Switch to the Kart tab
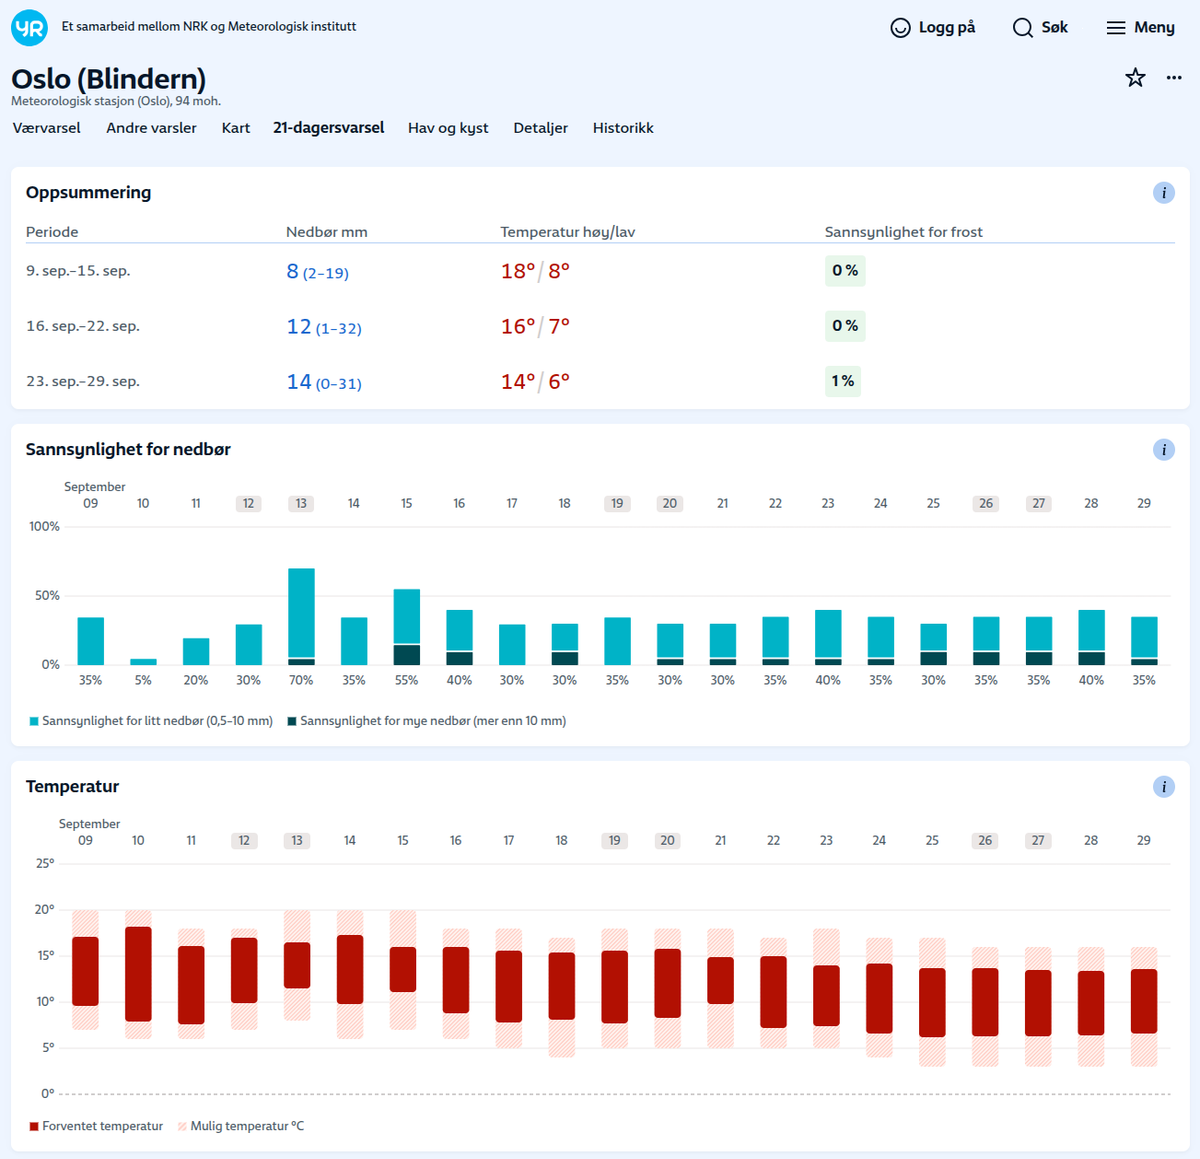1200x1159 pixels. 236,128
